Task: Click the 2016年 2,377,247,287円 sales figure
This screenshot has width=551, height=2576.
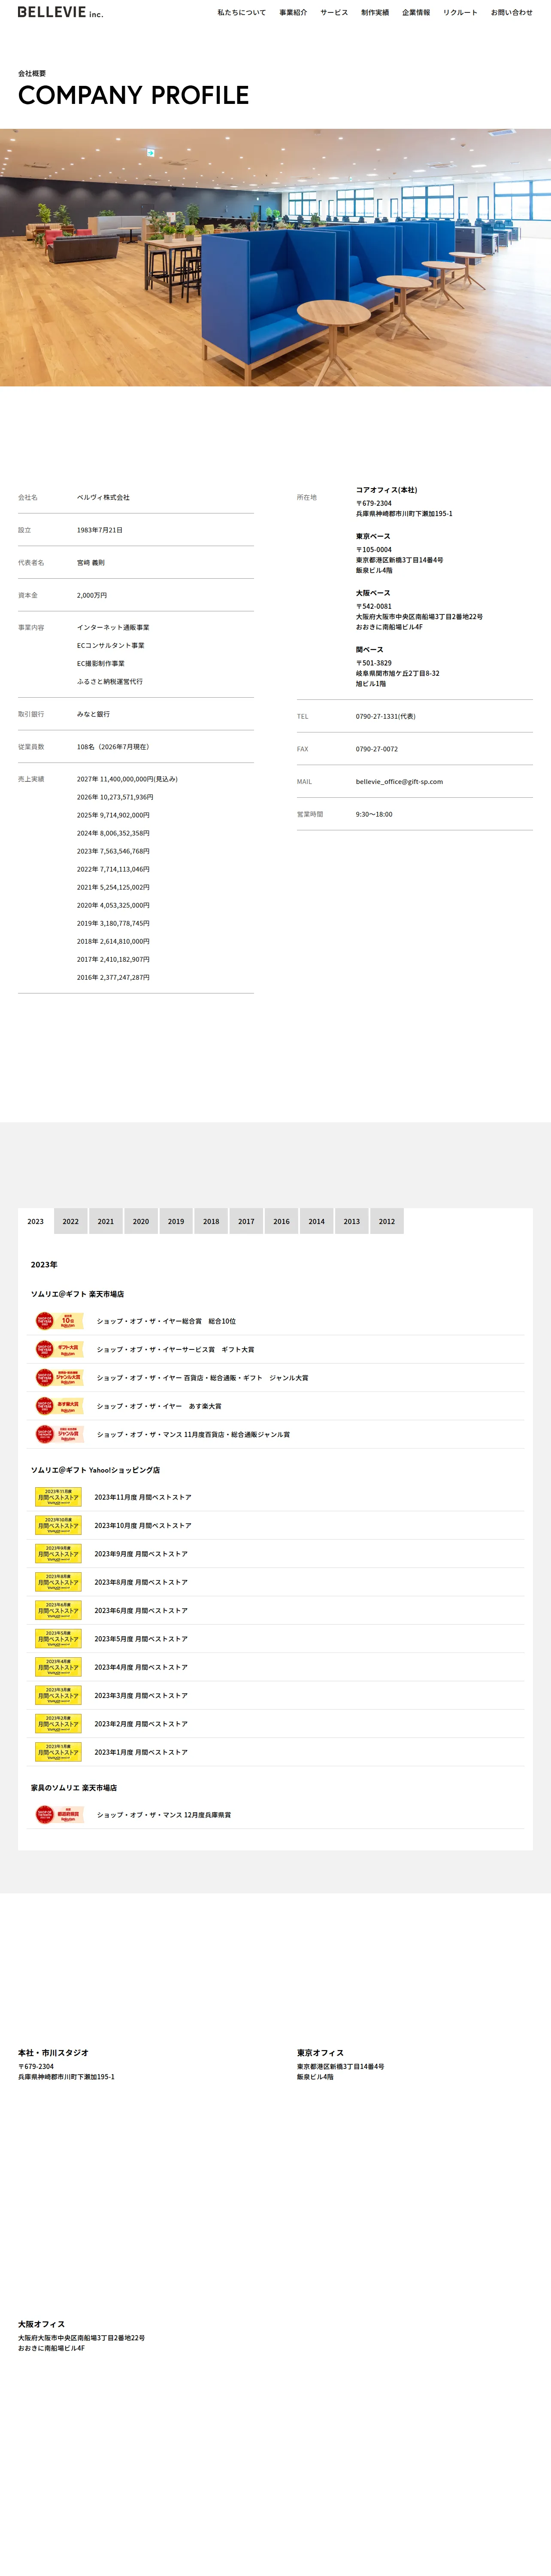Action: pos(113,977)
